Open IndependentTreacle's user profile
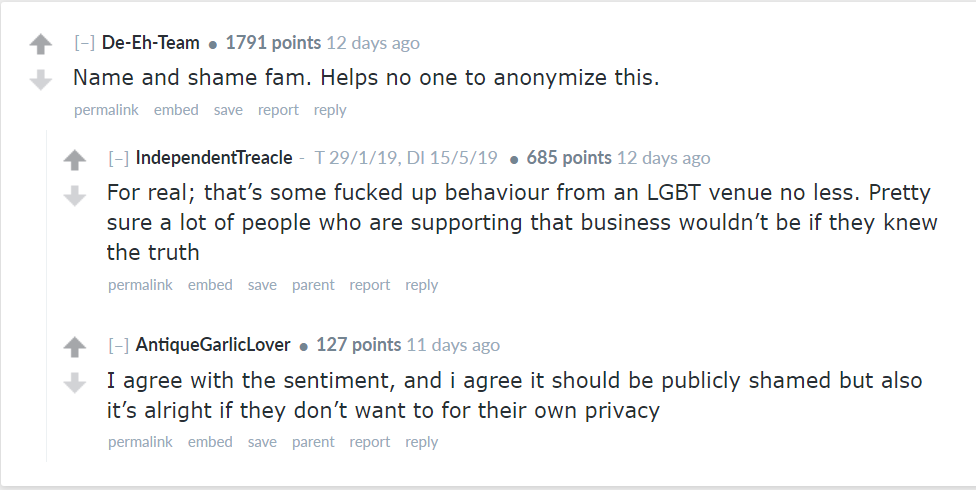 (214, 158)
